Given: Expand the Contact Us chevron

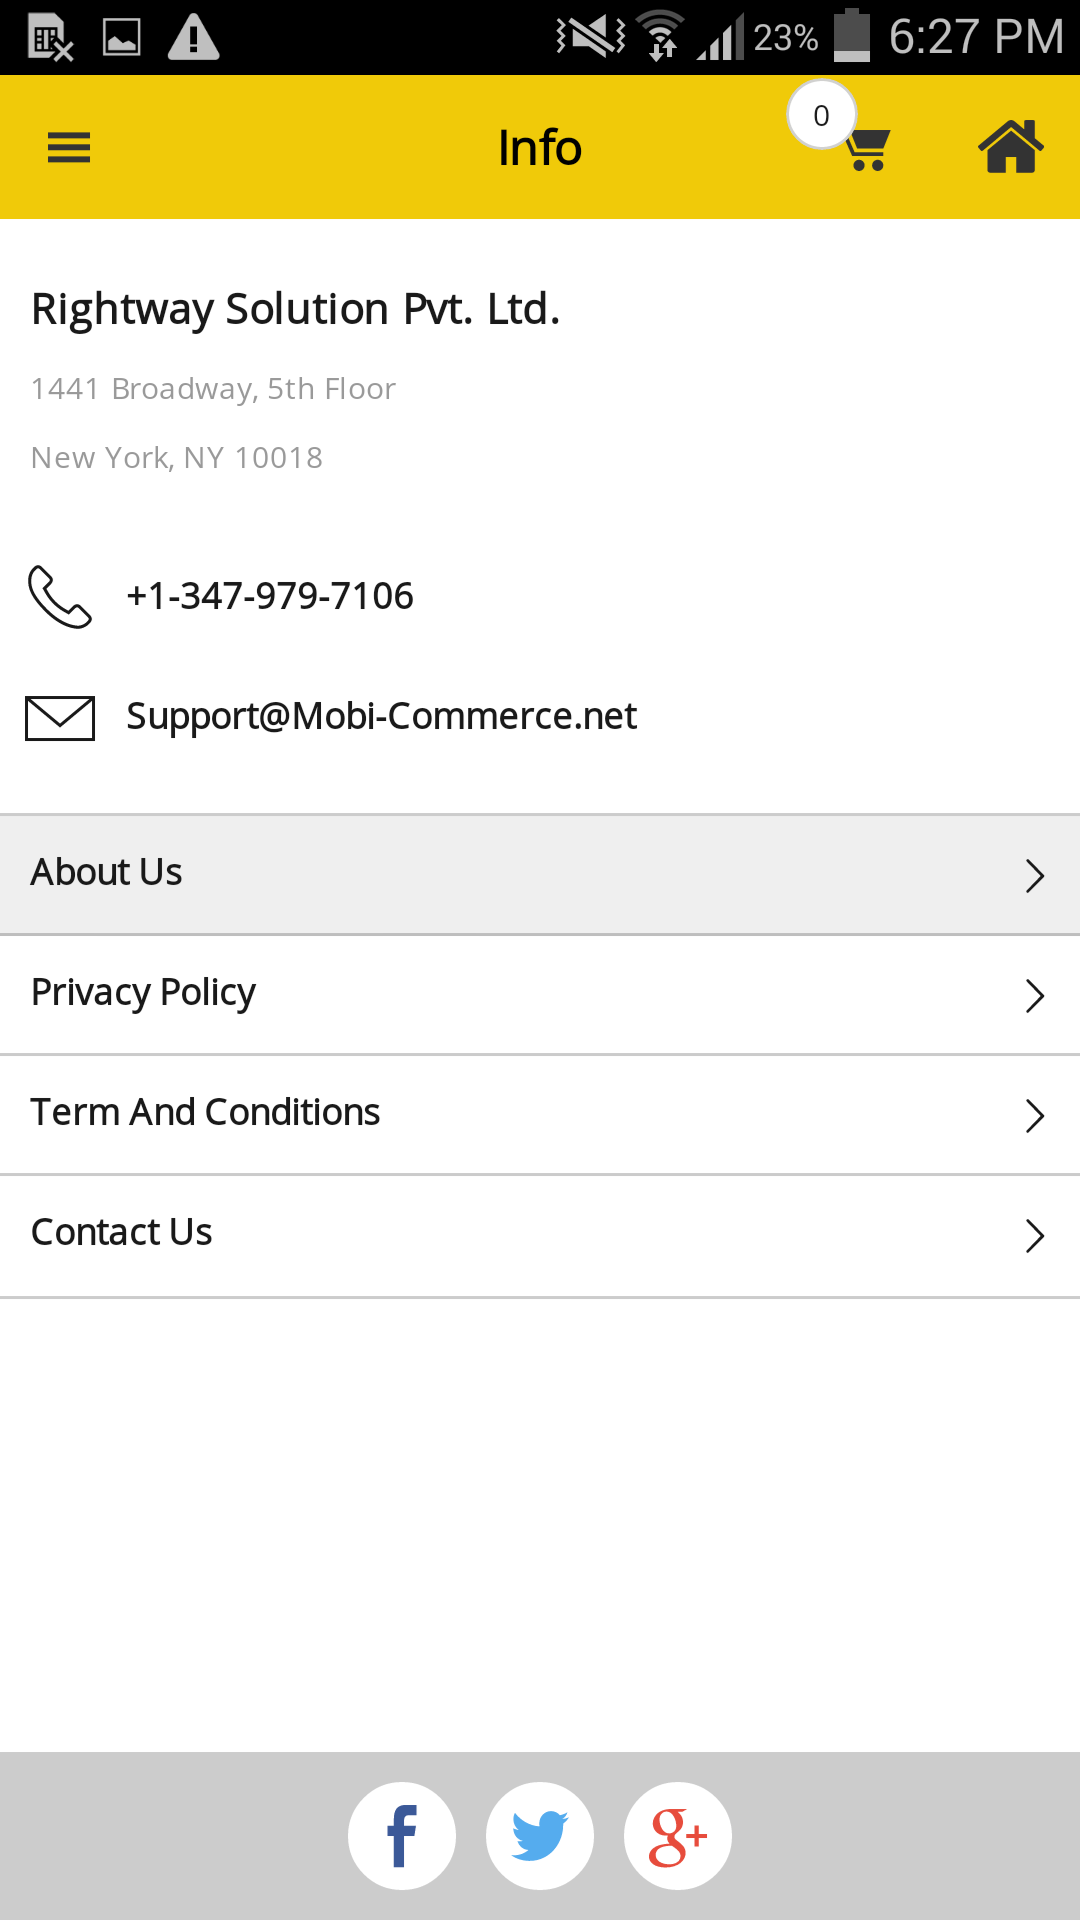Looking at the screenshot, I should [1035, 1236].
